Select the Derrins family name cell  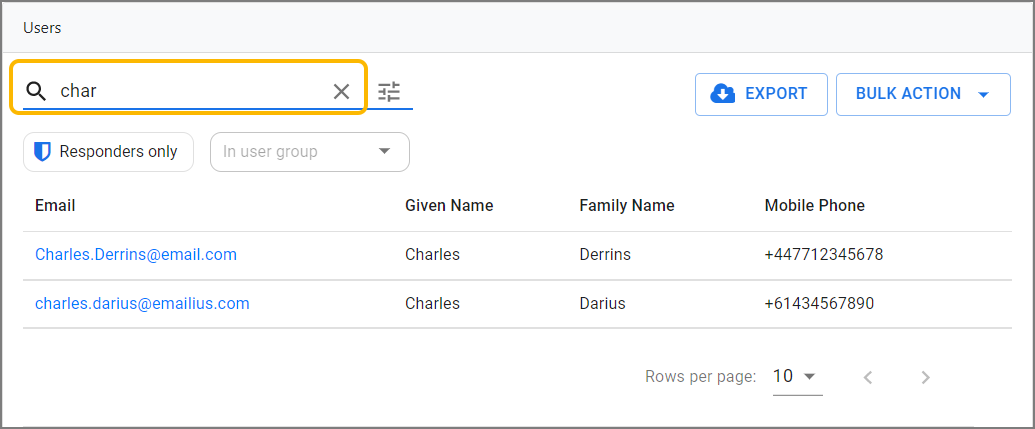[605, 254]
